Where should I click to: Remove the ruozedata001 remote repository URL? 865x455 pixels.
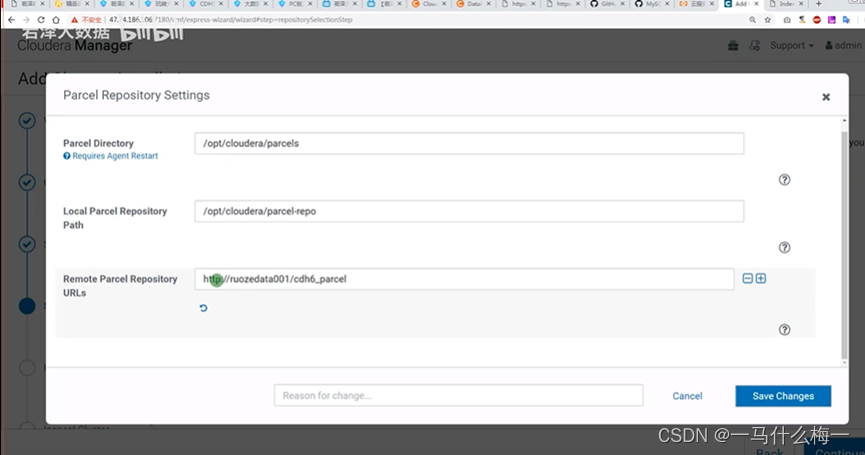747,279
